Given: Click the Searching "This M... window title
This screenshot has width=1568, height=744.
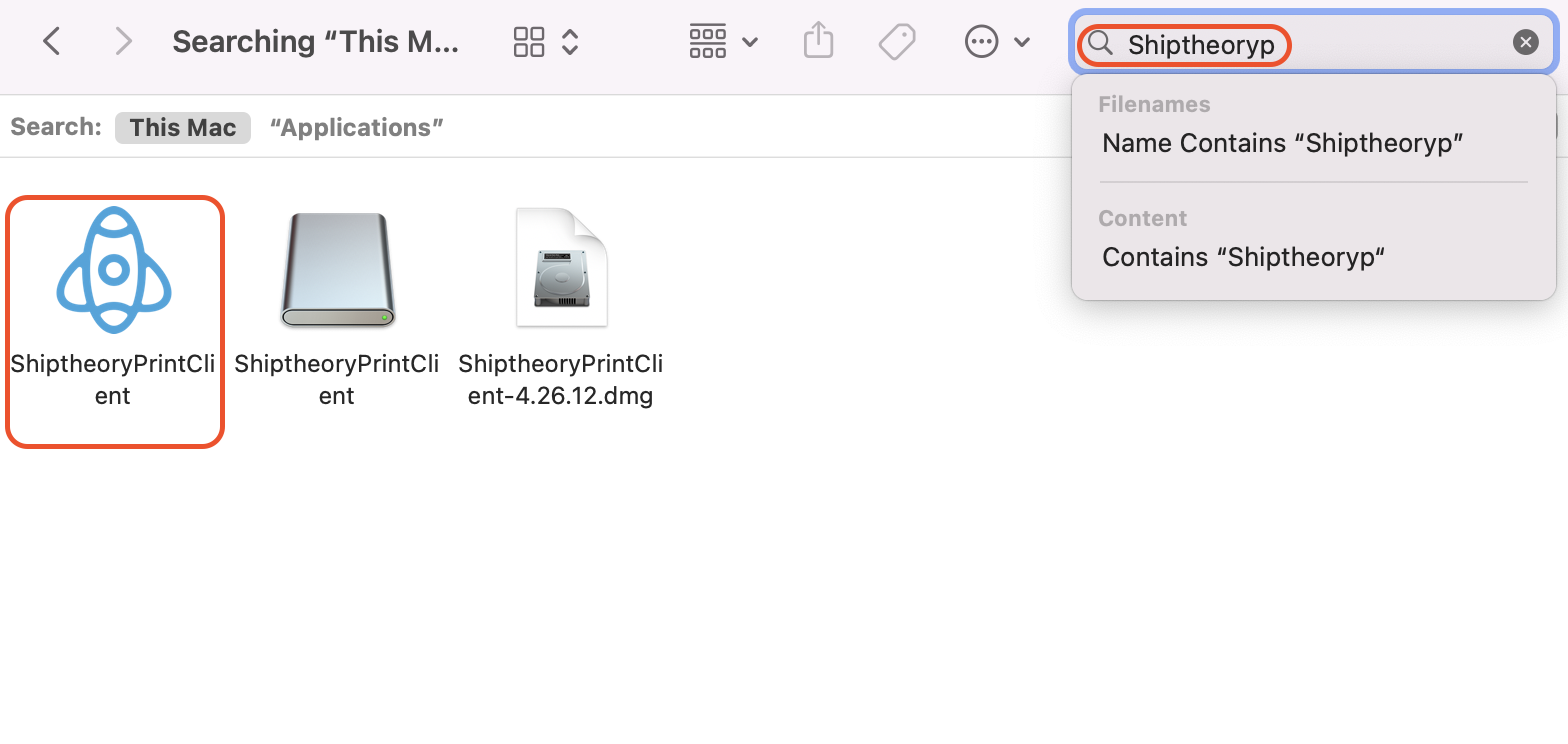Looking at the screenshot, I should point(316,41).
